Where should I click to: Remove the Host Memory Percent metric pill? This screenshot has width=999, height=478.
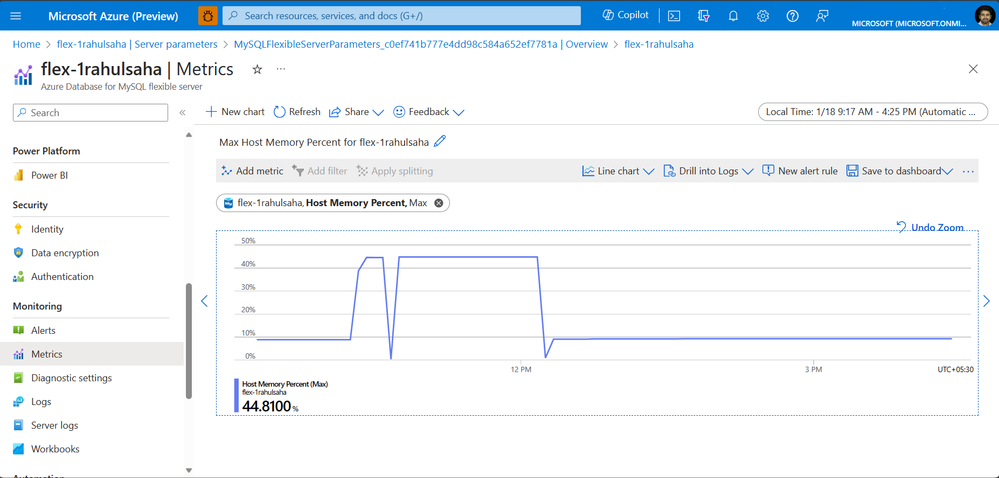coord(438,203)
